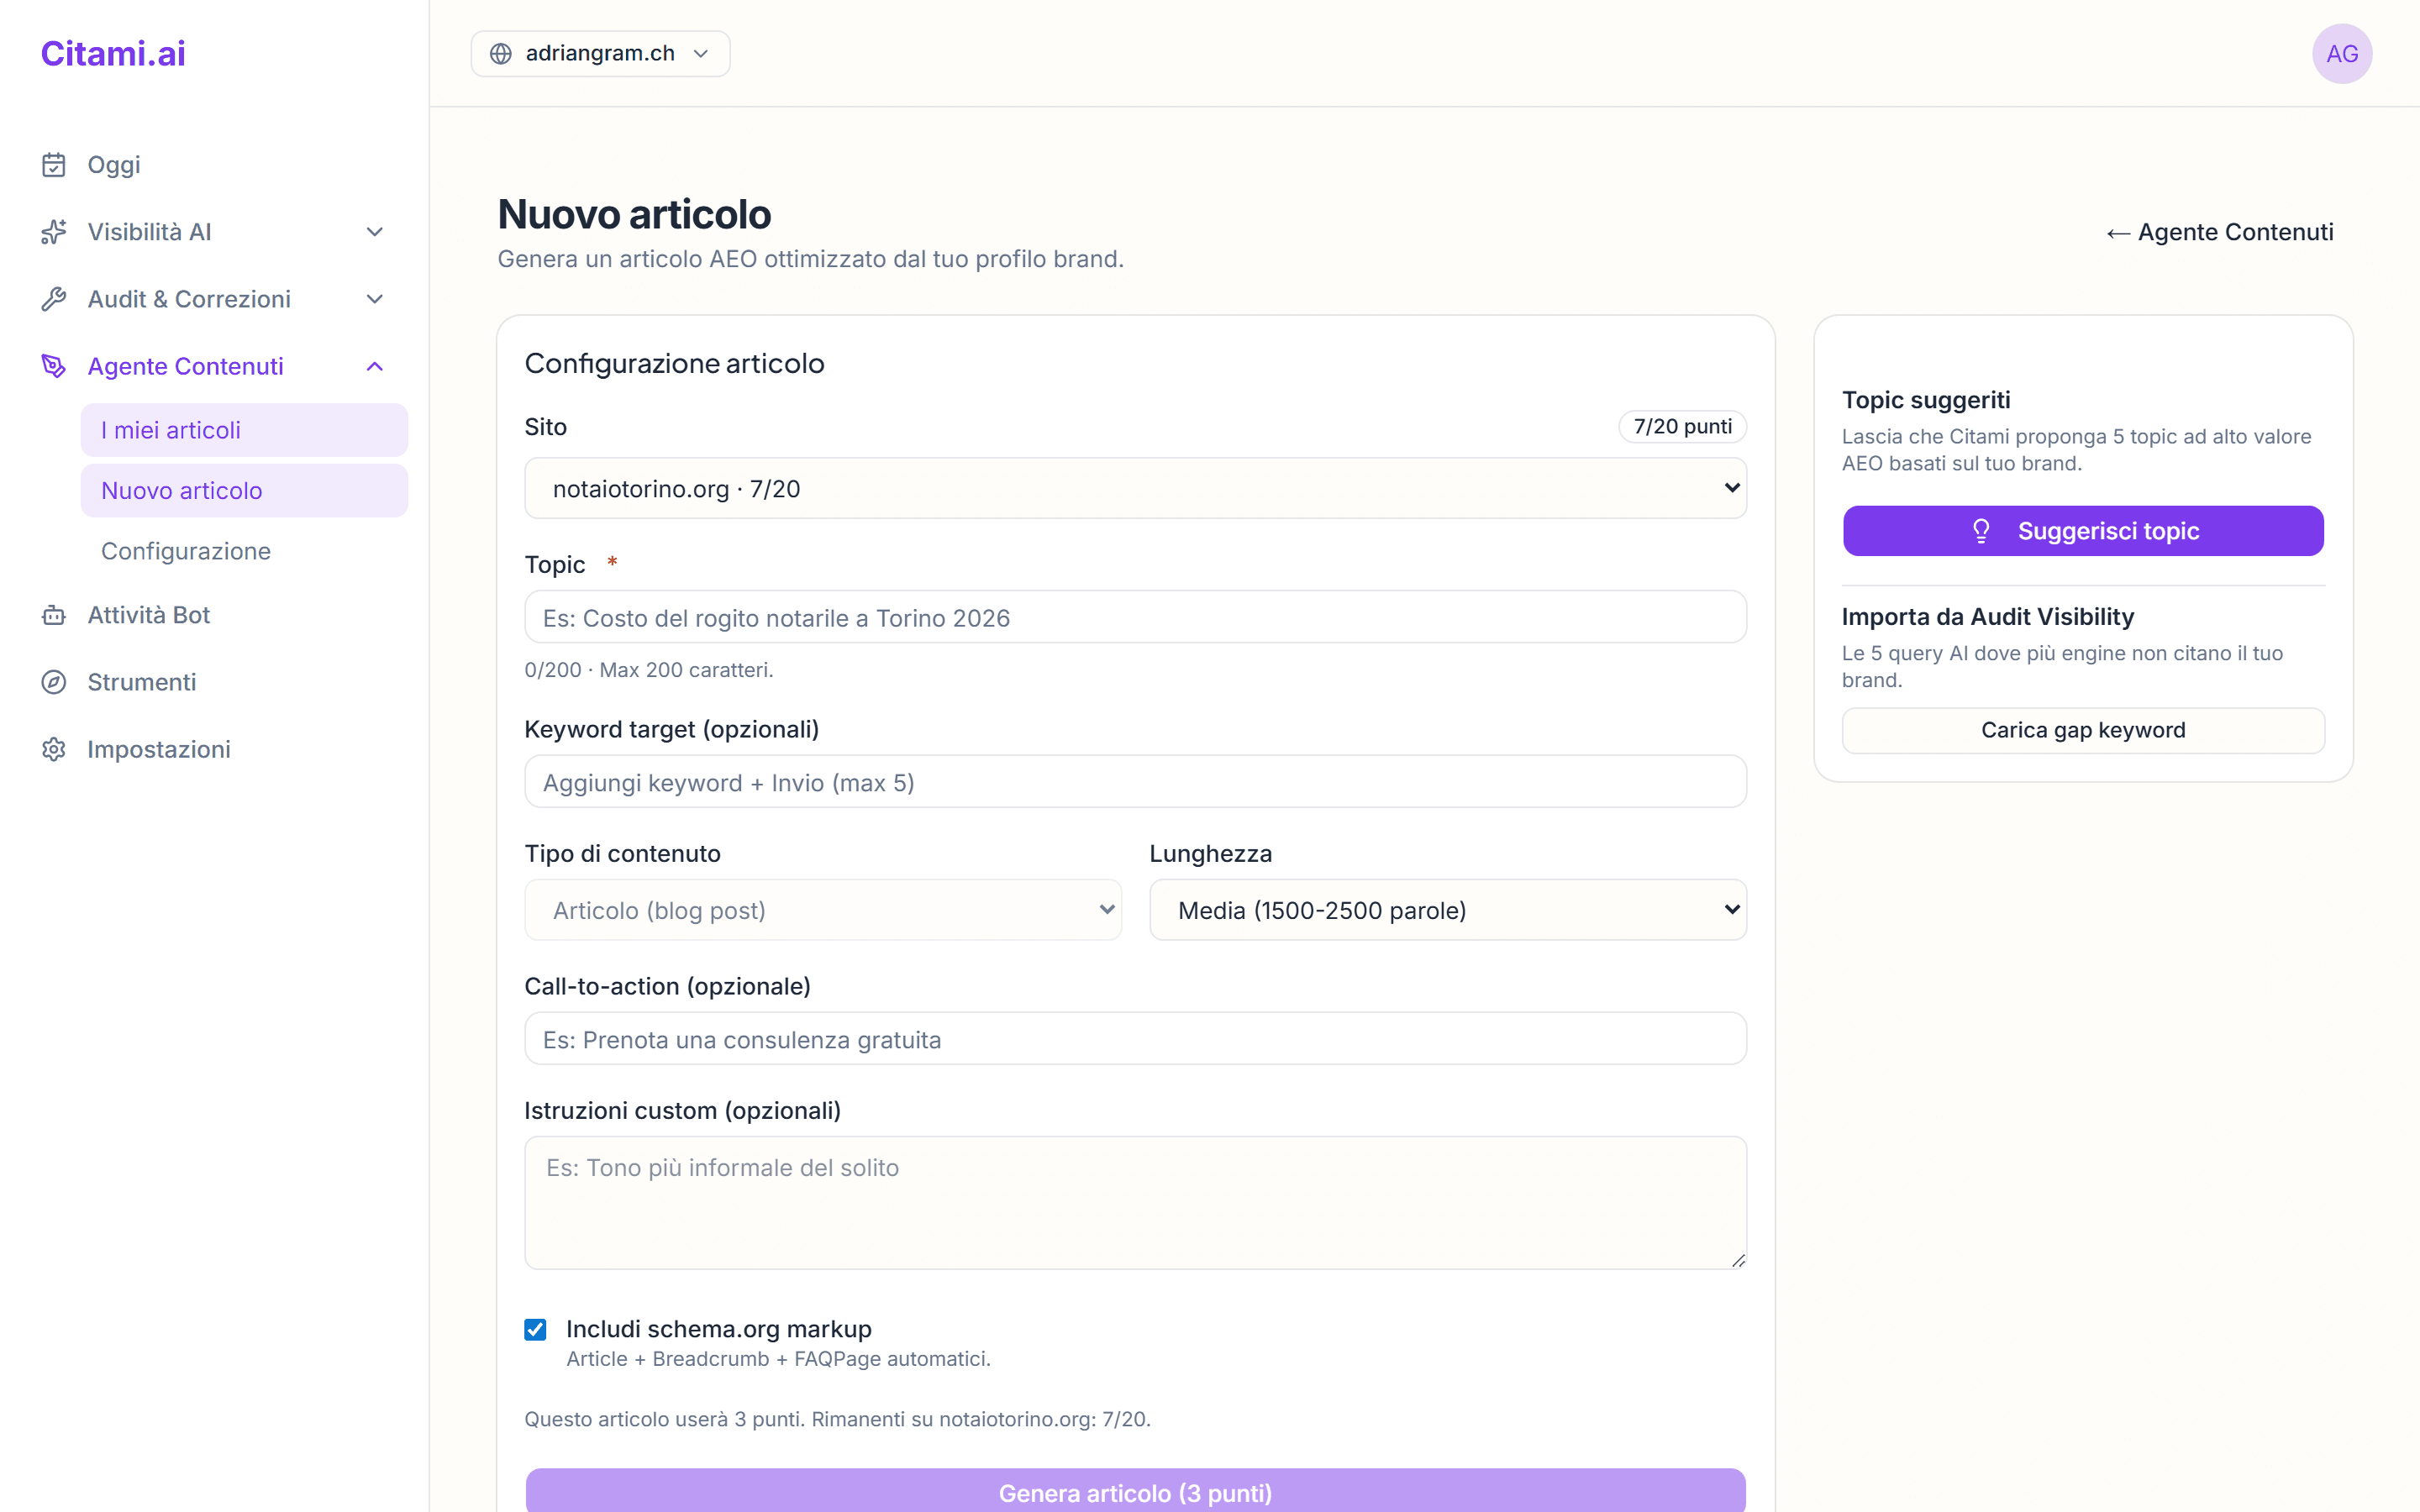
Task: Click the wrench icon beside Audit & Correzioni
Action: click(54, 299)
